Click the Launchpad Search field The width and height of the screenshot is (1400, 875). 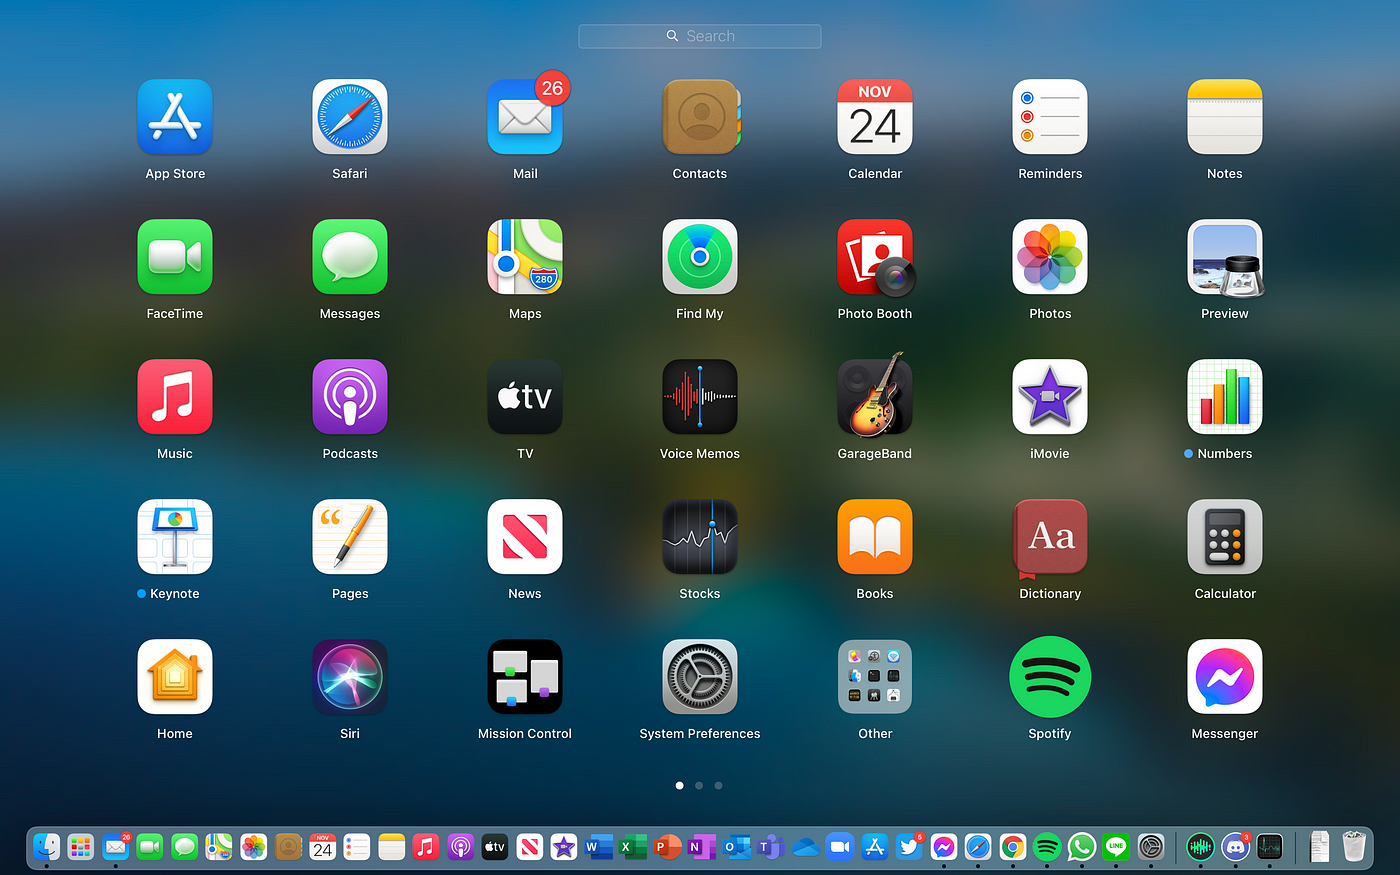(x=700, y=36)
